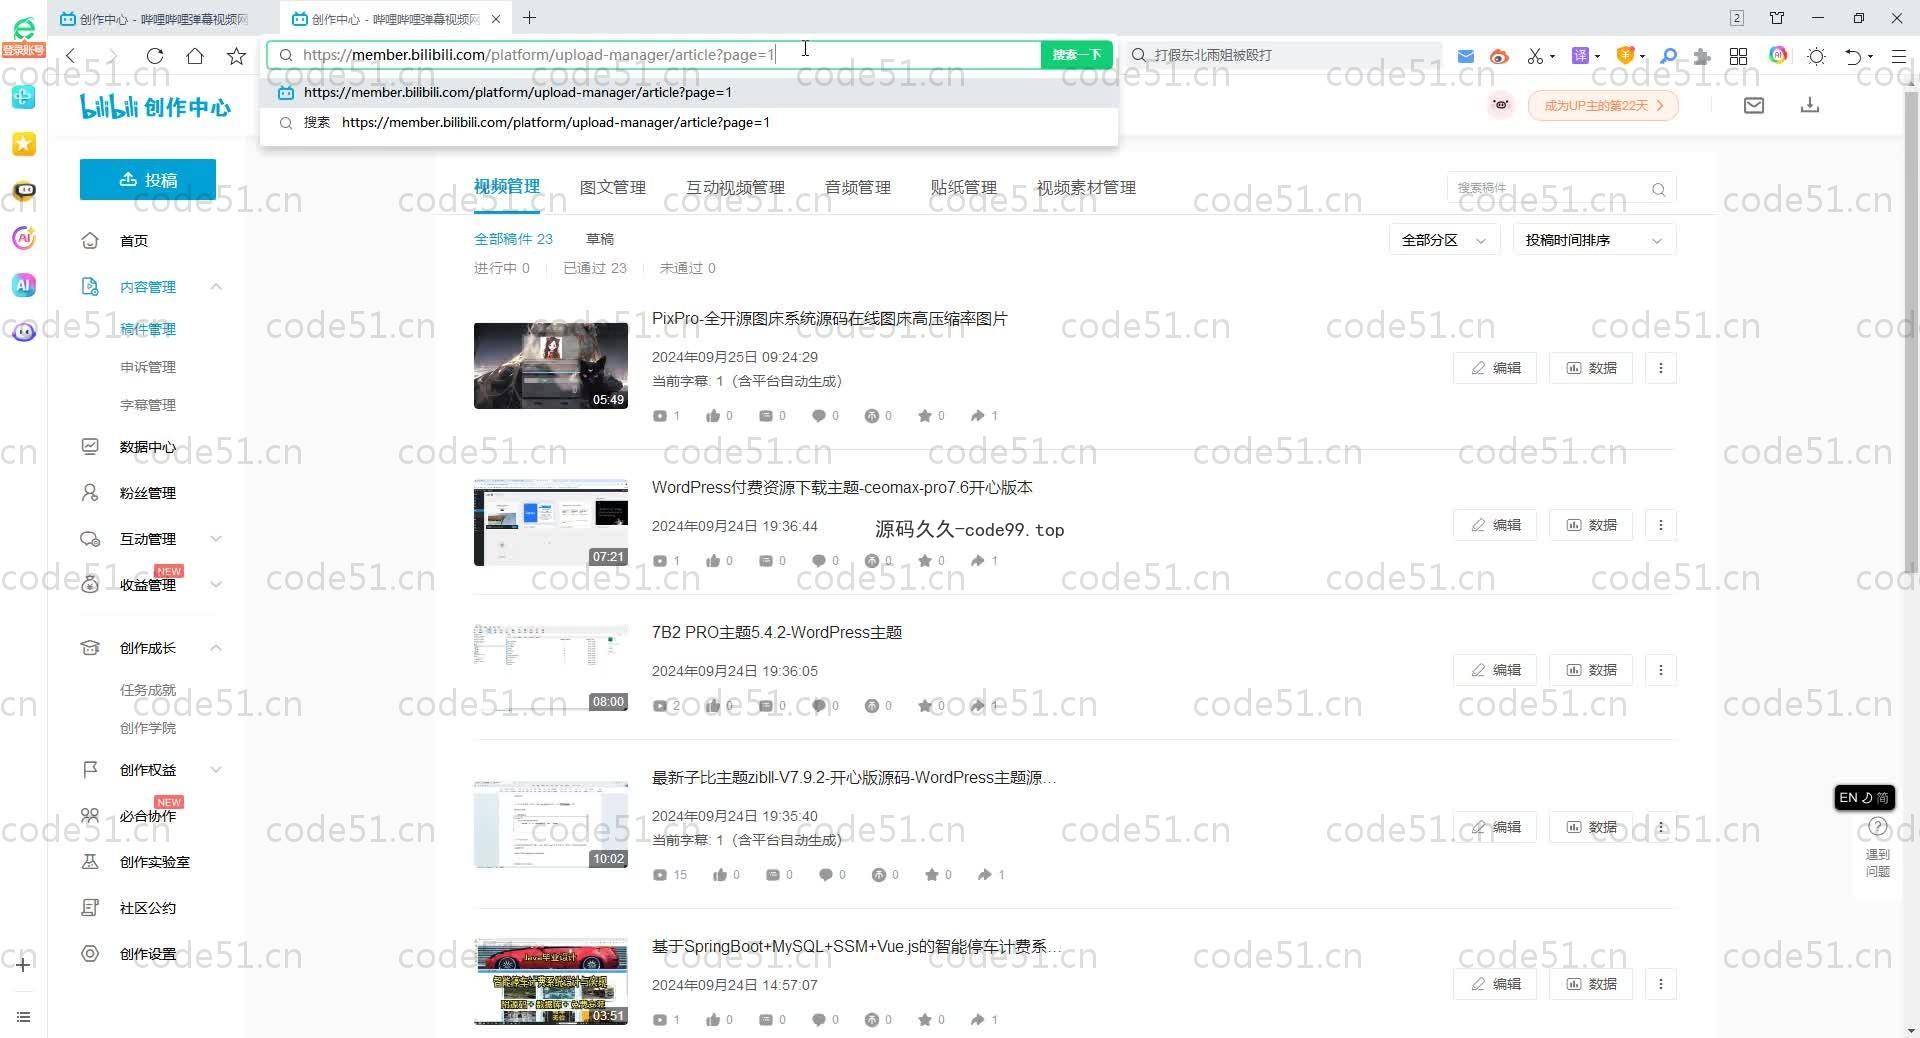The width and height of the screenshot is (1920, 1038).
Task: Open the 全部分区 dropdown
Action: (x=1444, y=240)
